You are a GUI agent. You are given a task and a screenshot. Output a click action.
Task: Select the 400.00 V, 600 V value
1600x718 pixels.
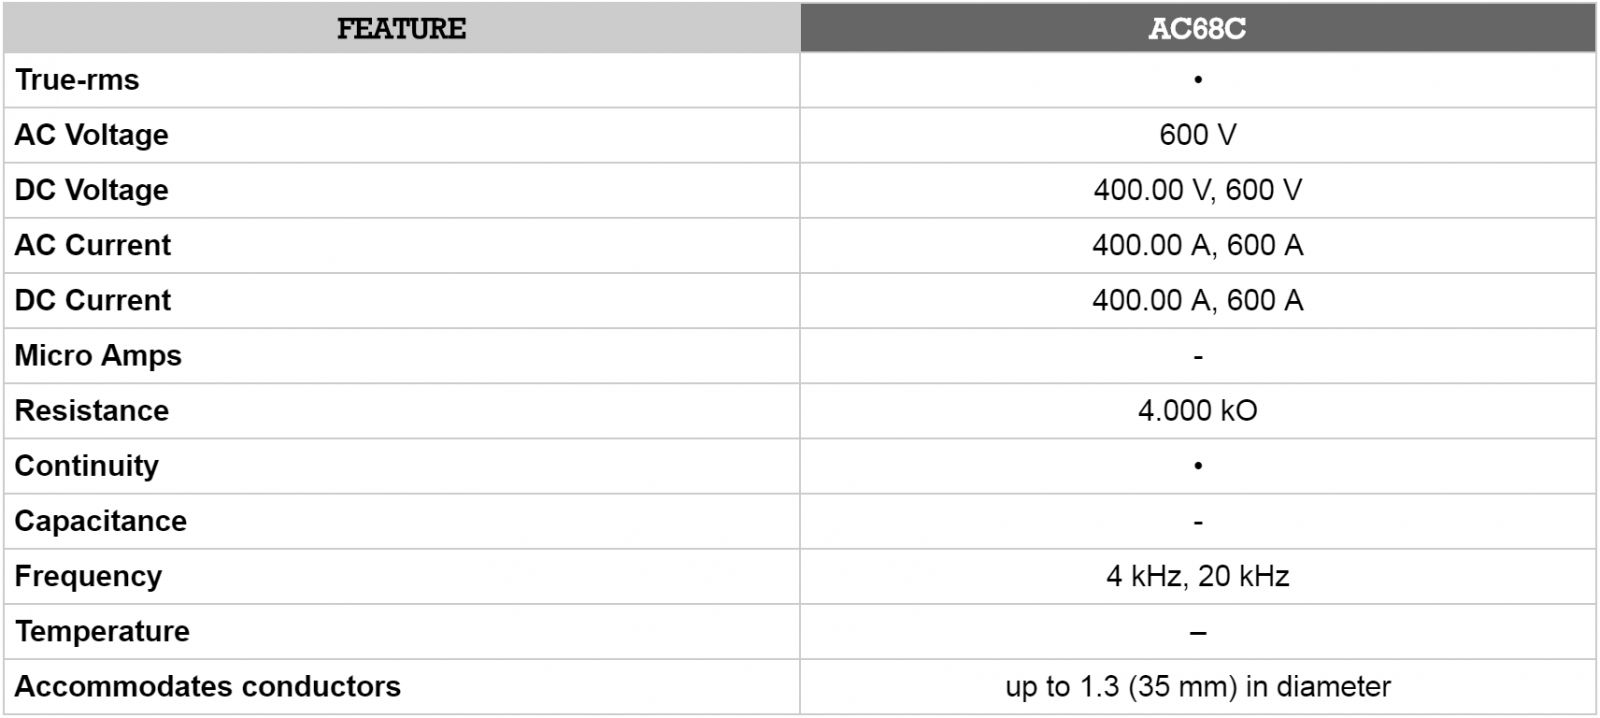coord(1197,190)
